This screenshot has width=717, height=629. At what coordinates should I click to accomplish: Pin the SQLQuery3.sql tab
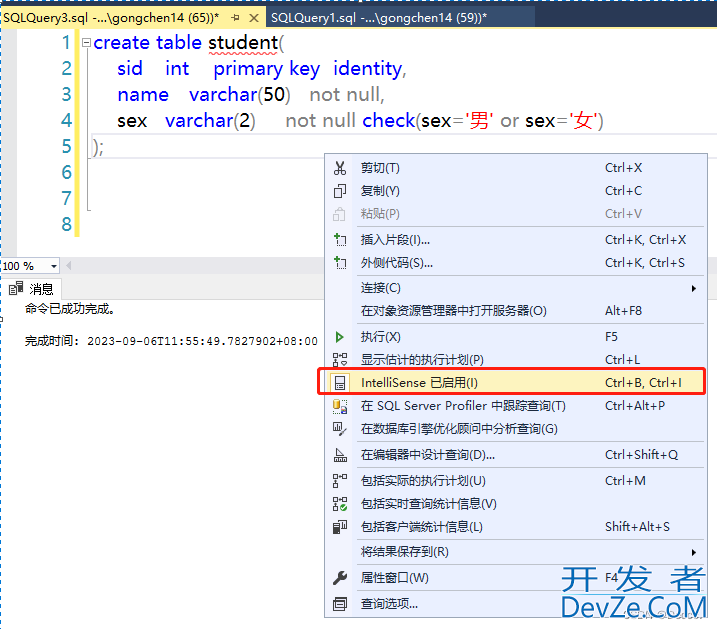(x=235, y=18)
